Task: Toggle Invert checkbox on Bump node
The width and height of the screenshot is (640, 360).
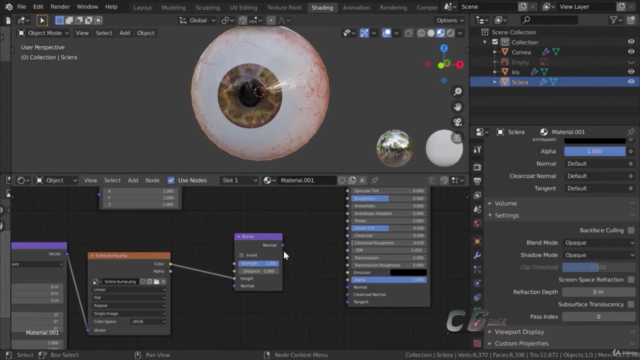Action: pos(241,255)
